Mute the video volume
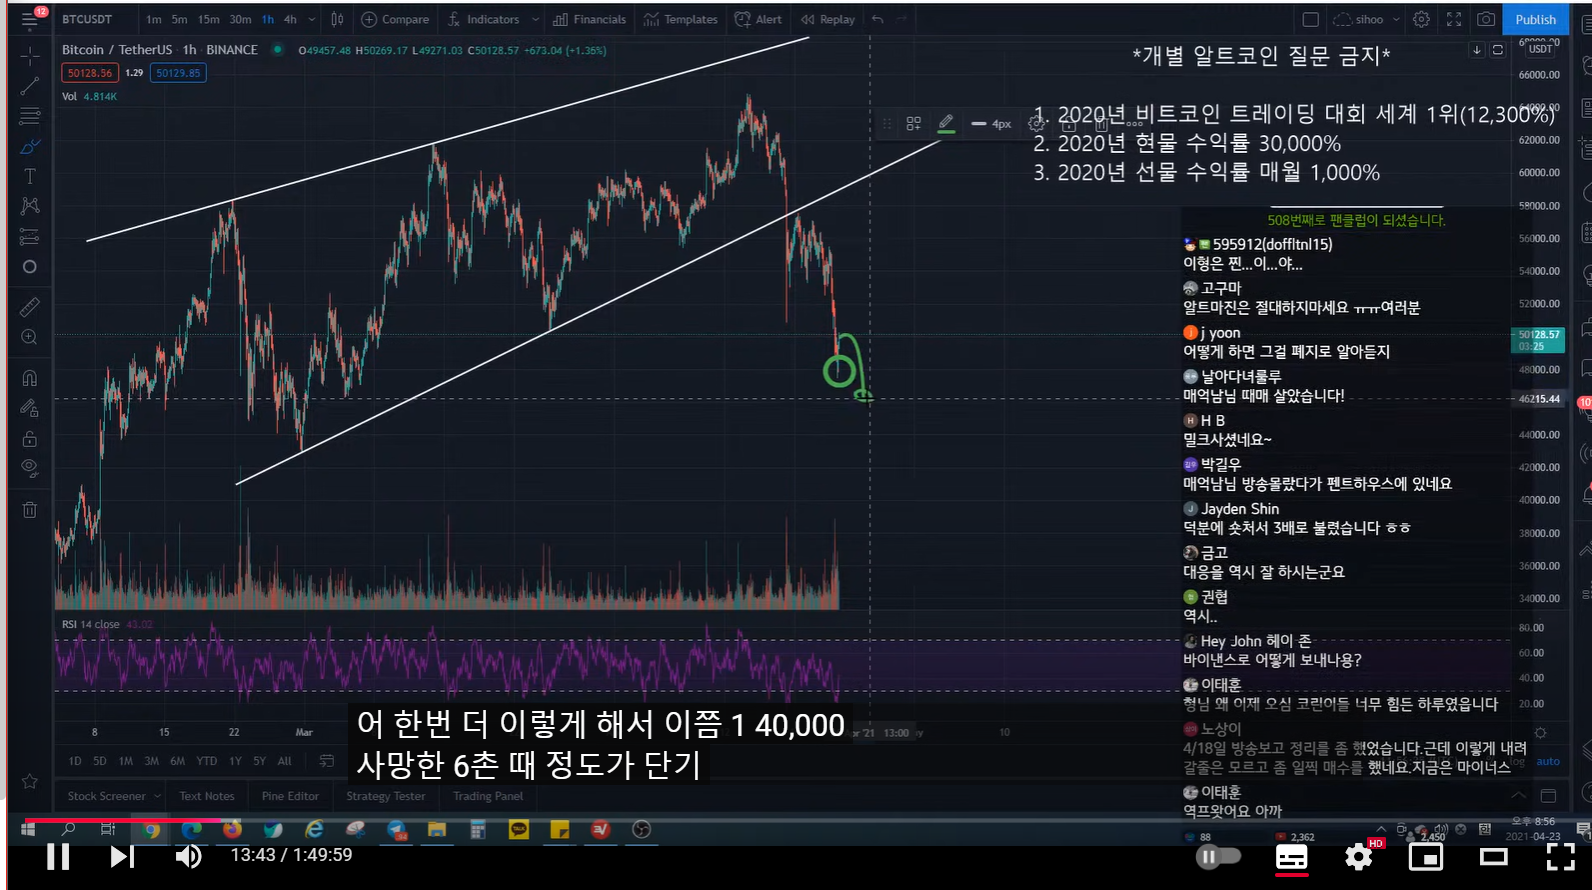The height and width of the screenshot is (890, 1592). [188, 856]
